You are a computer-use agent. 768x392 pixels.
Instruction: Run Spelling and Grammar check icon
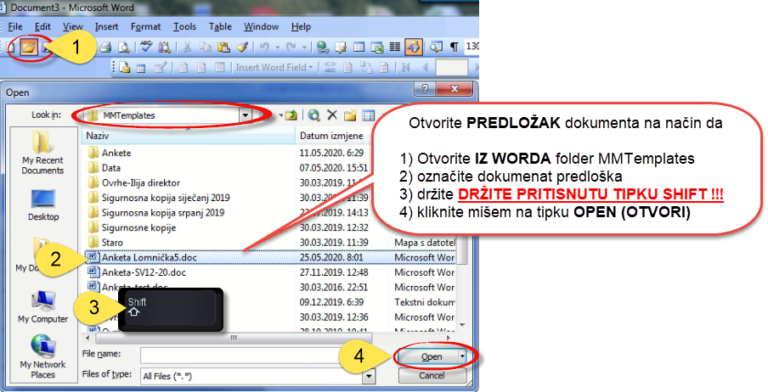pyautogui.click(x=146, y=47)
